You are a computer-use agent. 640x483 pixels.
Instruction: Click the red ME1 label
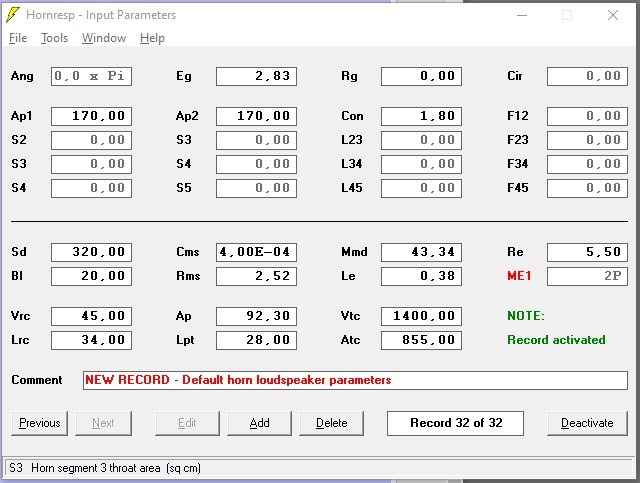519,276
